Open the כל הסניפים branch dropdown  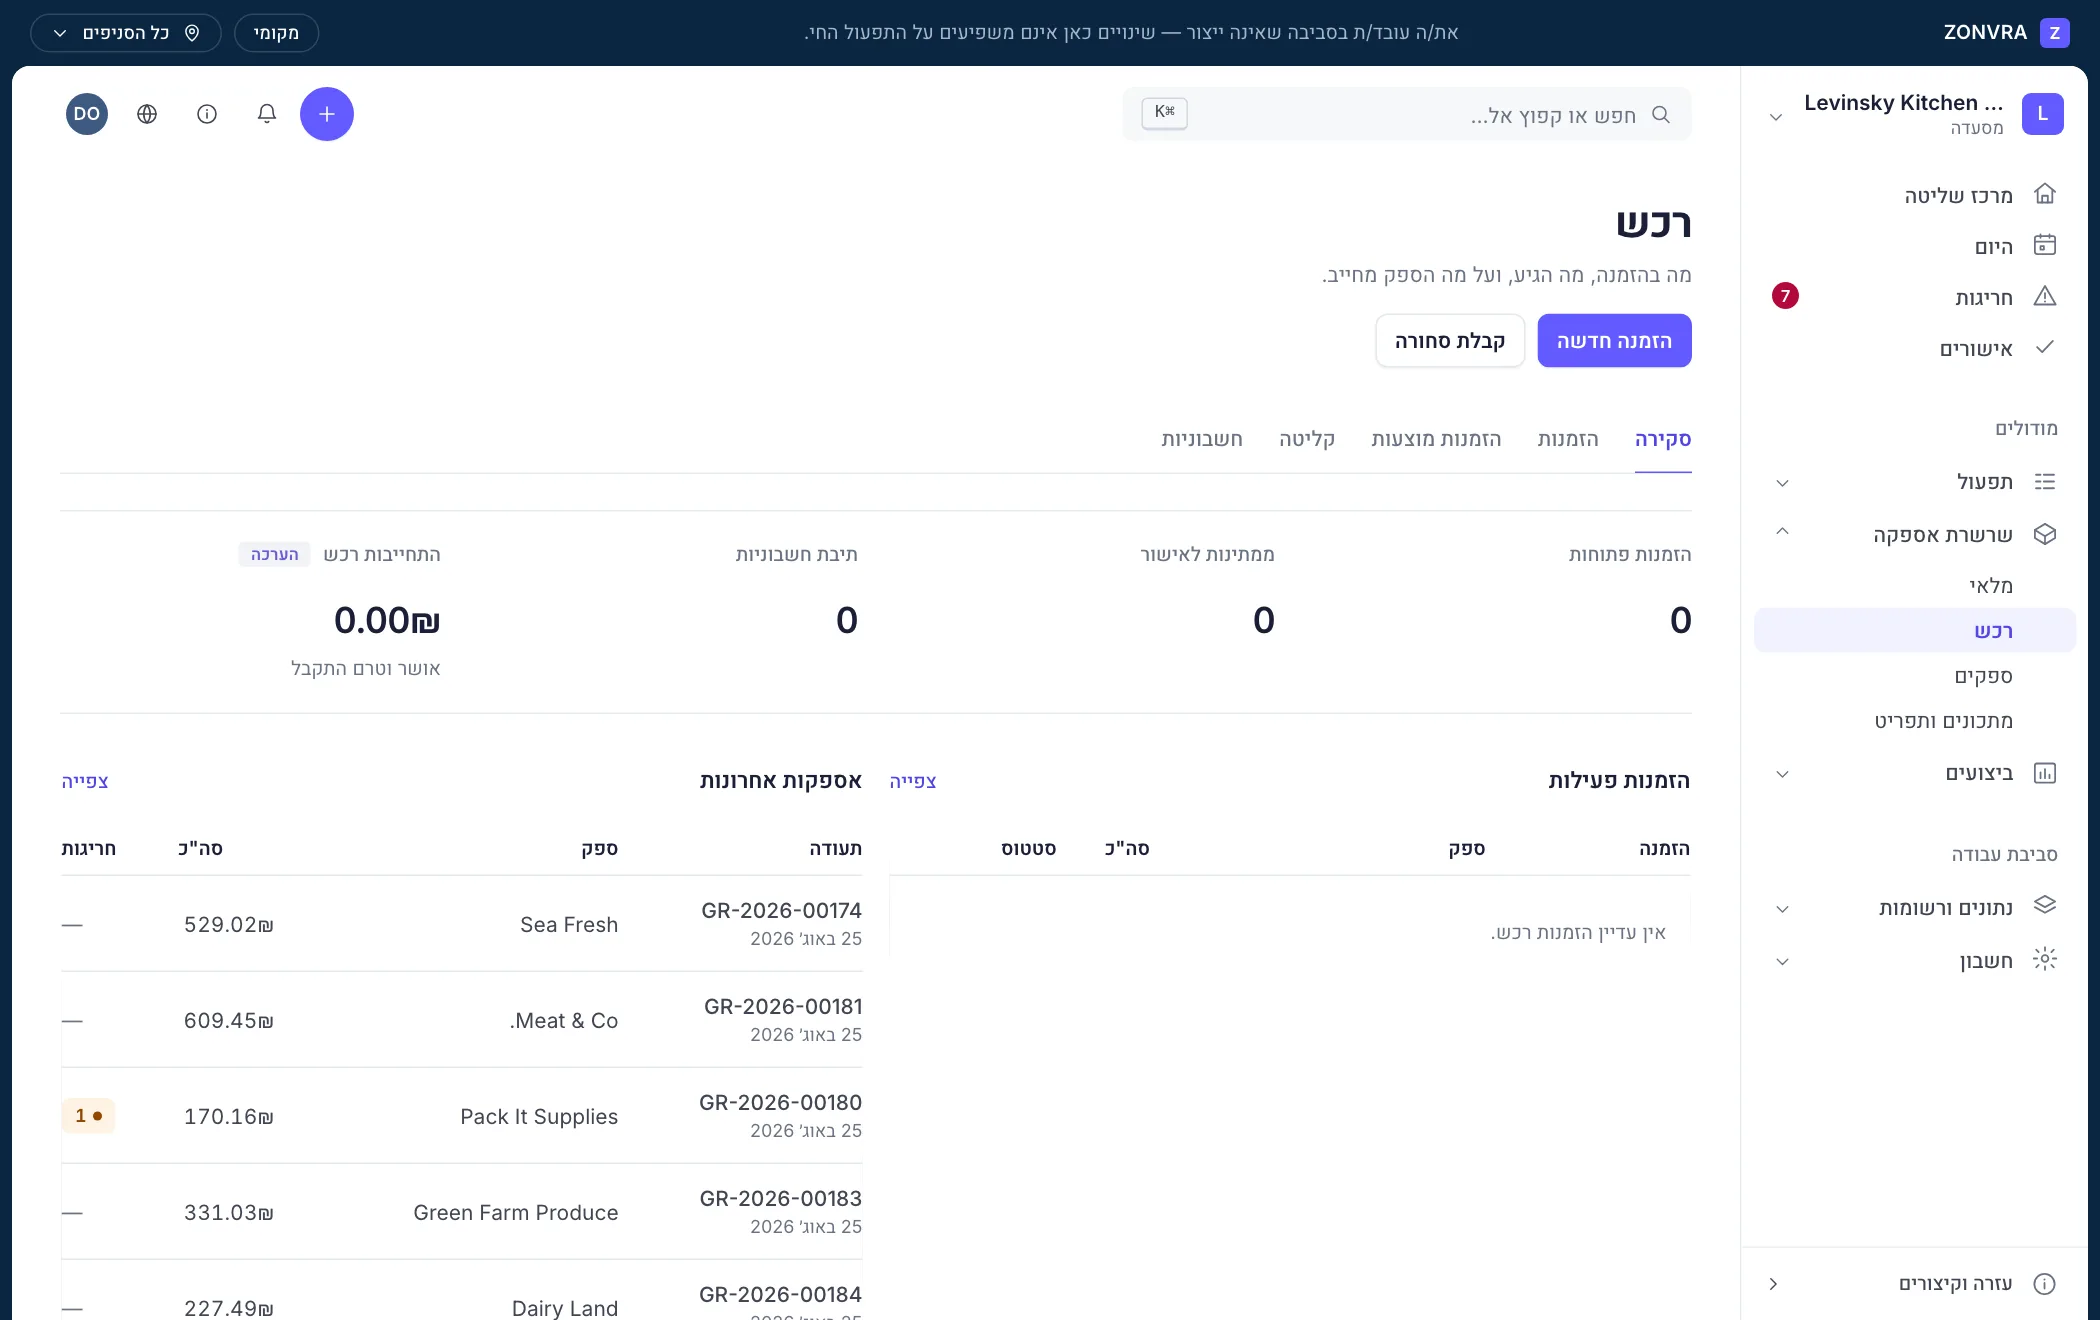pos(126,33)
